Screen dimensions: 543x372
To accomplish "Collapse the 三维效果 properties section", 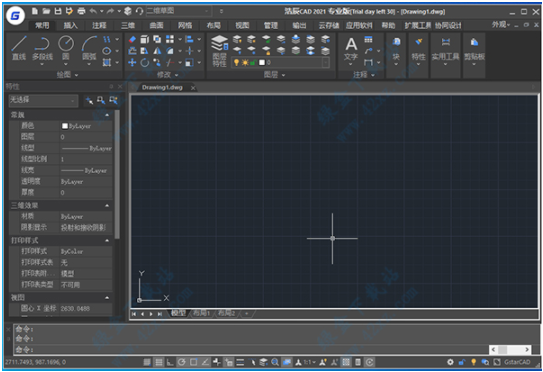I will point(107,205).
